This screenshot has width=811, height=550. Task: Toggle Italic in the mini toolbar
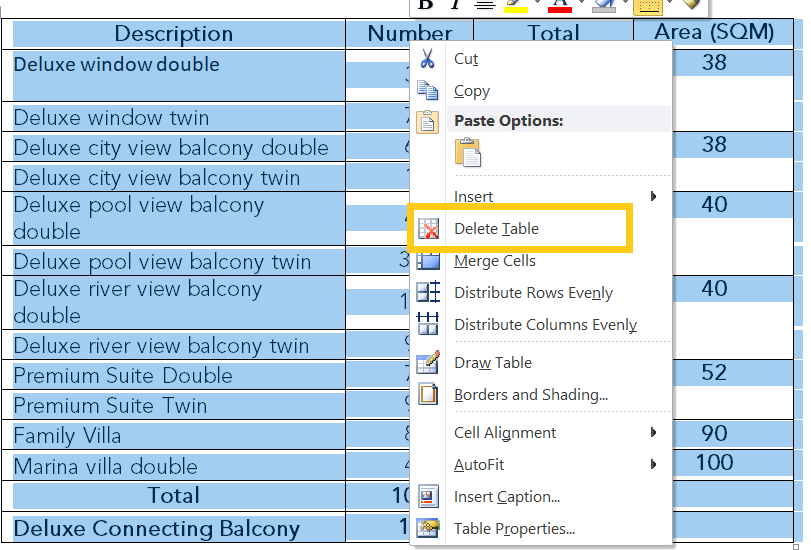(x=455, y=4)
